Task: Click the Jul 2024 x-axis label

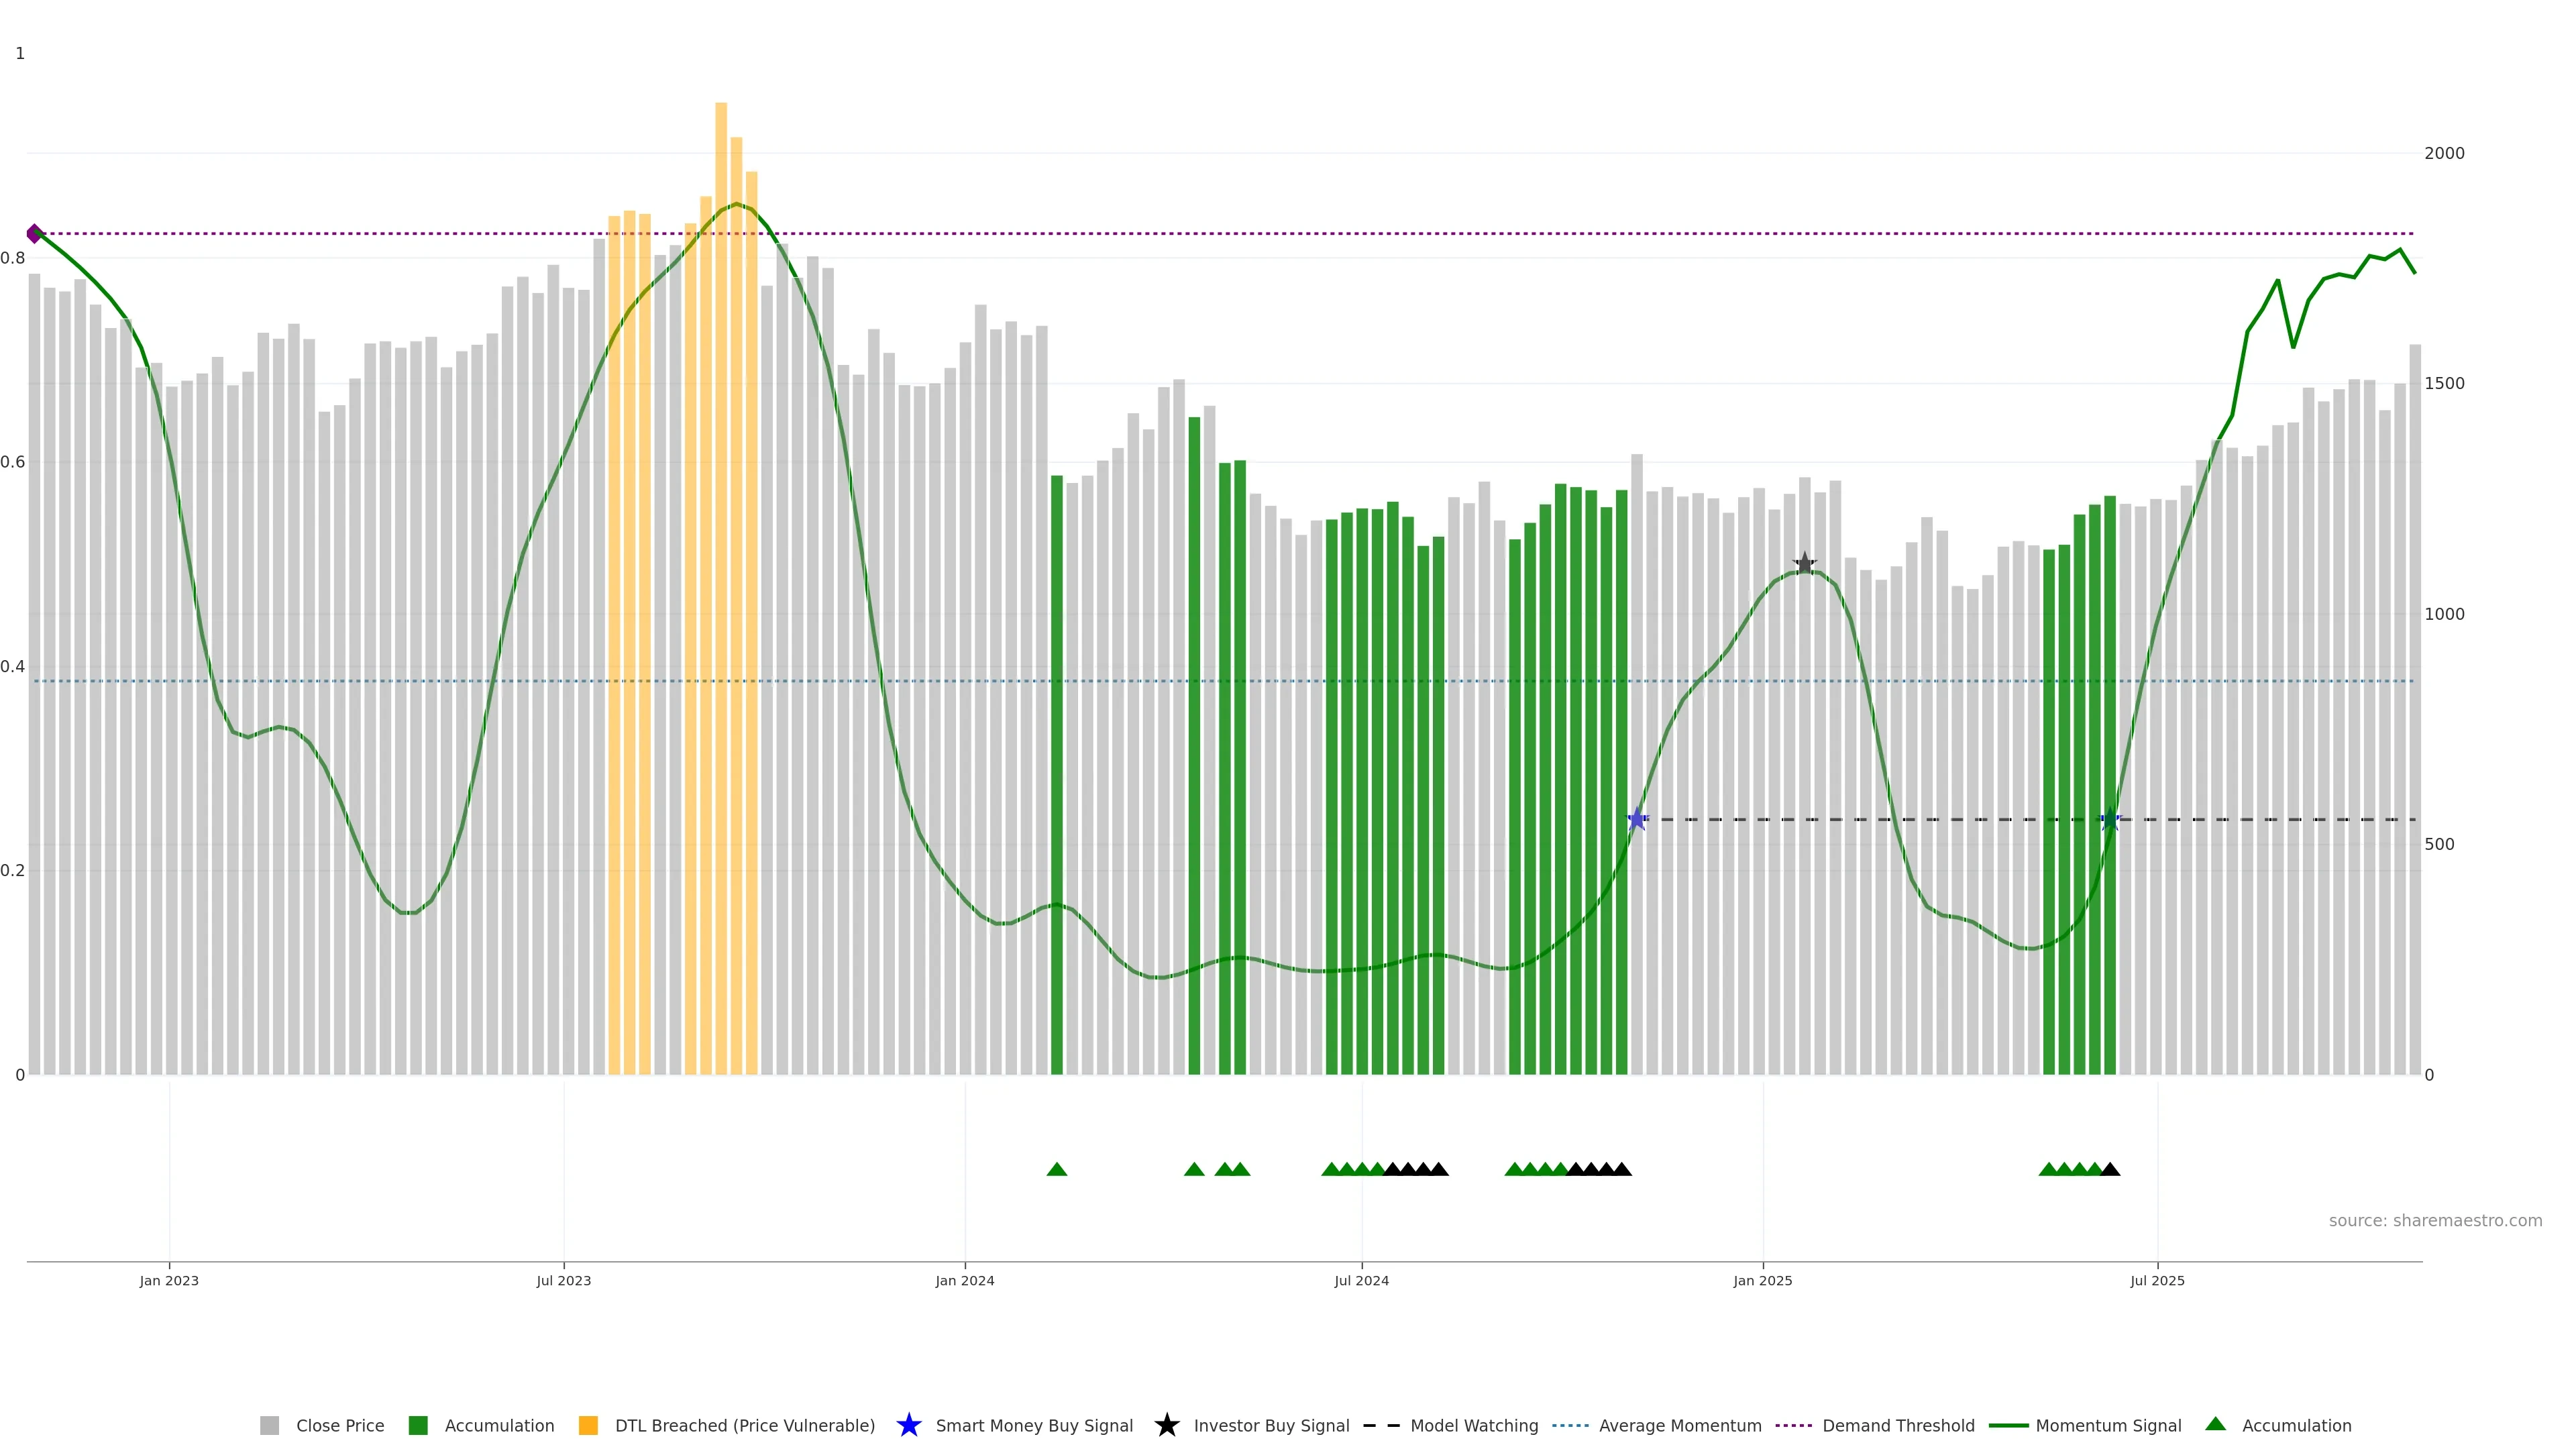Action: click(1361, 1280)
